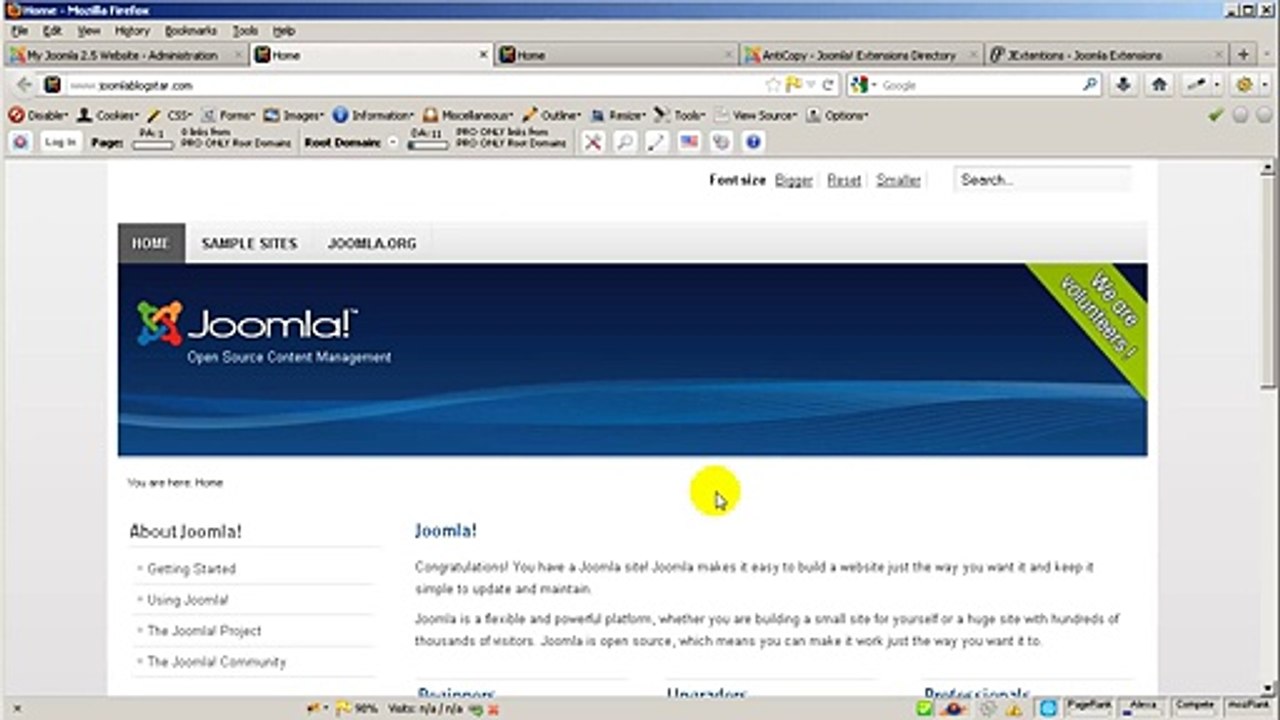
Task: Click the Bigger font size link
Action: (x=793, y=180)
